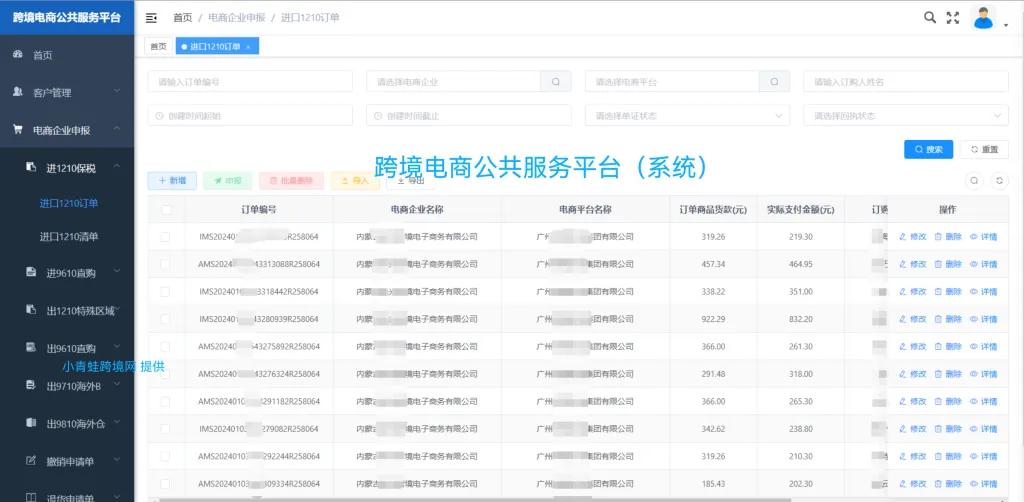
Task: View details of order with amount 457.34
Action: tap(984, 264)
